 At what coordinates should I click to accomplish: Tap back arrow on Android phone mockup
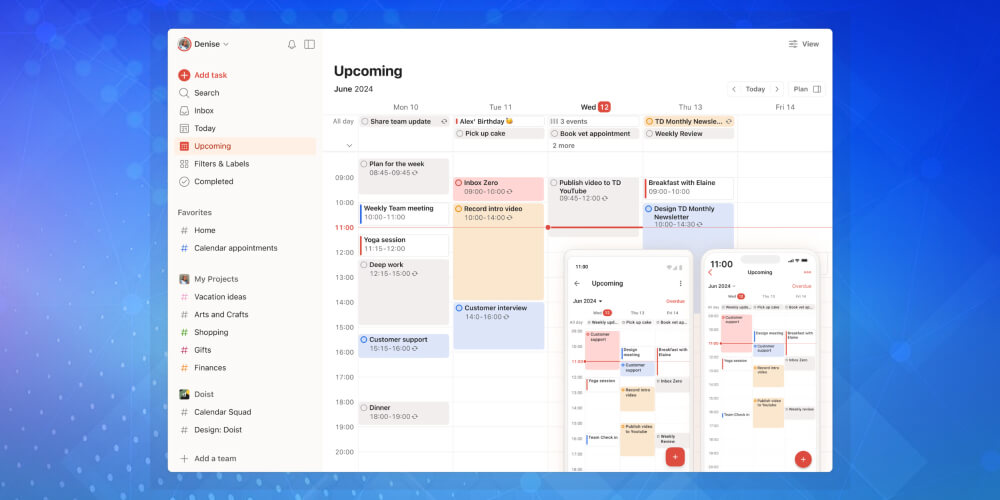(x=577, y=284)
